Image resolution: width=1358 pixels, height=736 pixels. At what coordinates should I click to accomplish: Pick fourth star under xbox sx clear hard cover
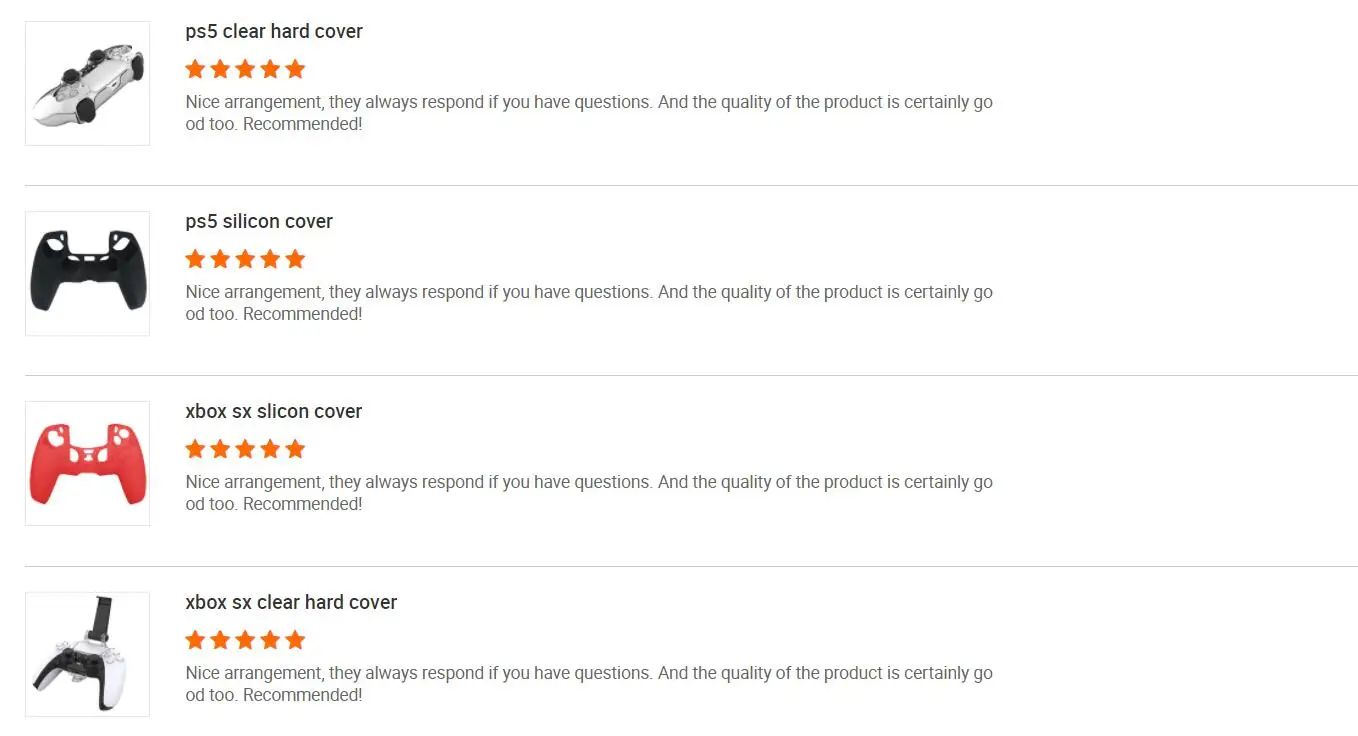click(270, 640)
